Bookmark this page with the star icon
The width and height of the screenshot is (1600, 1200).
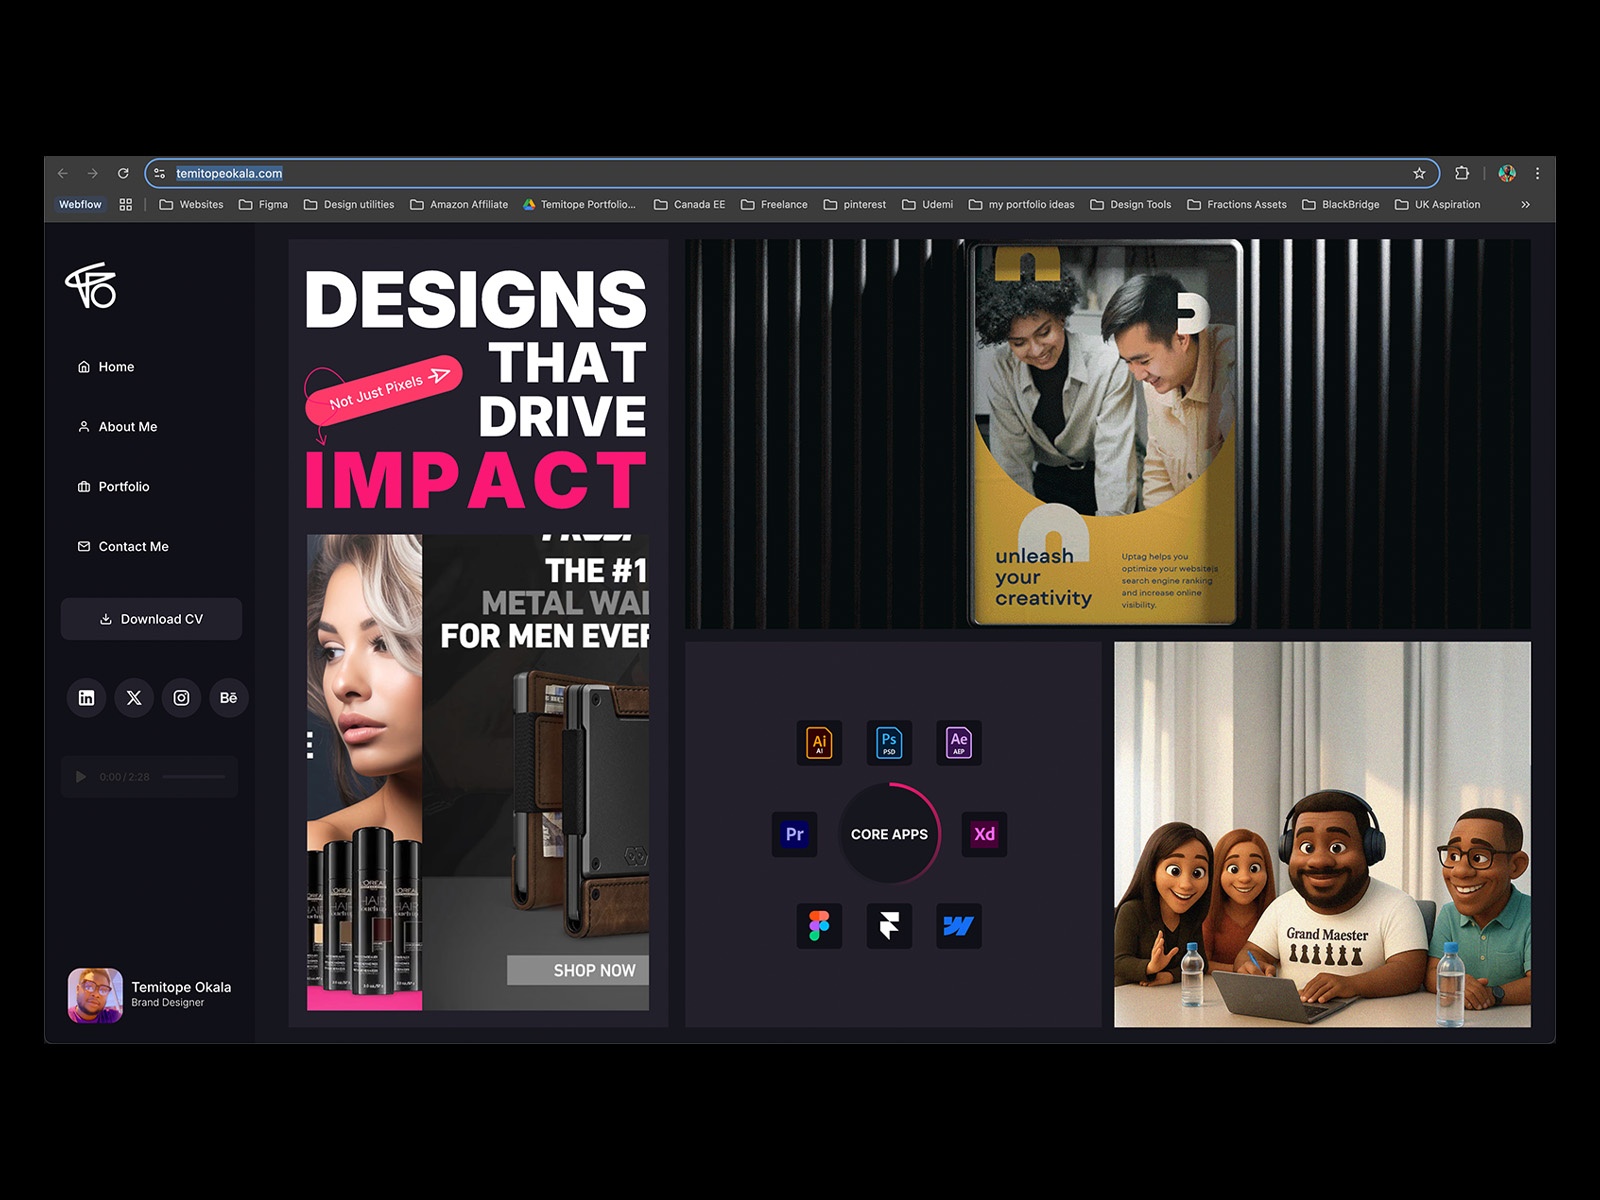(x=1419, y=173)
